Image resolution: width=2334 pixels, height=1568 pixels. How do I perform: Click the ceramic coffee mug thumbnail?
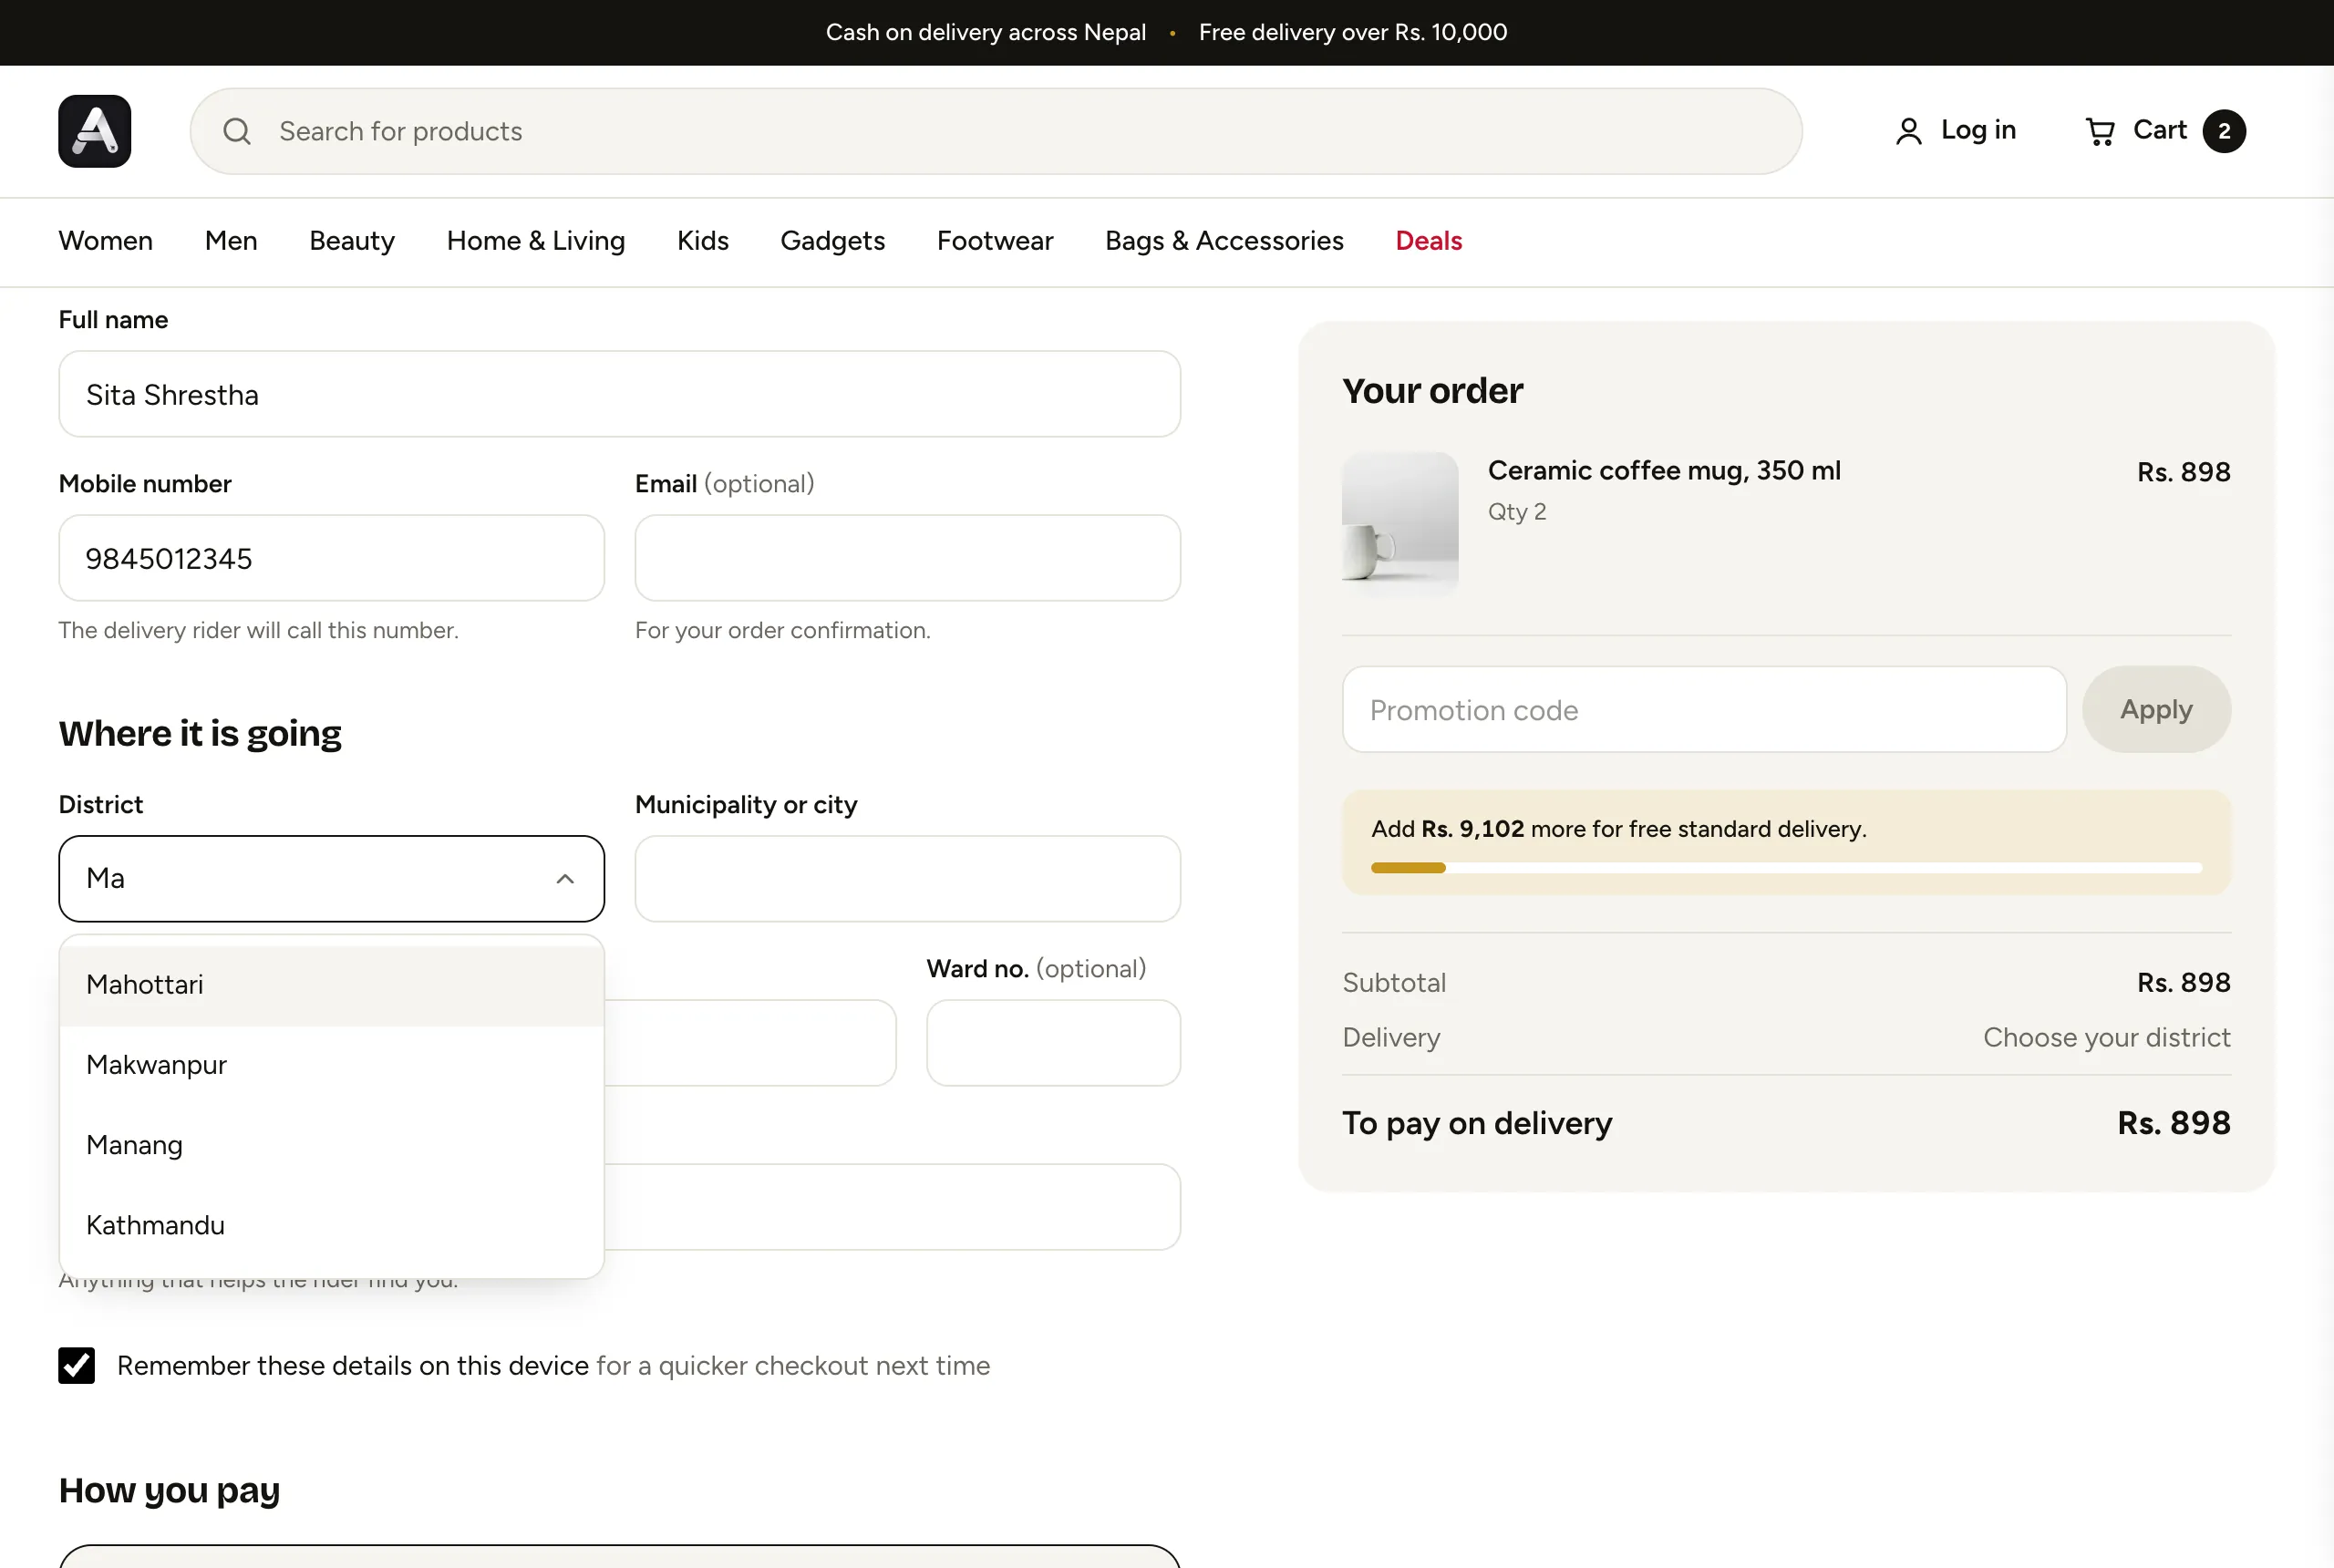pyautogui.click(x=1400, y=524)
